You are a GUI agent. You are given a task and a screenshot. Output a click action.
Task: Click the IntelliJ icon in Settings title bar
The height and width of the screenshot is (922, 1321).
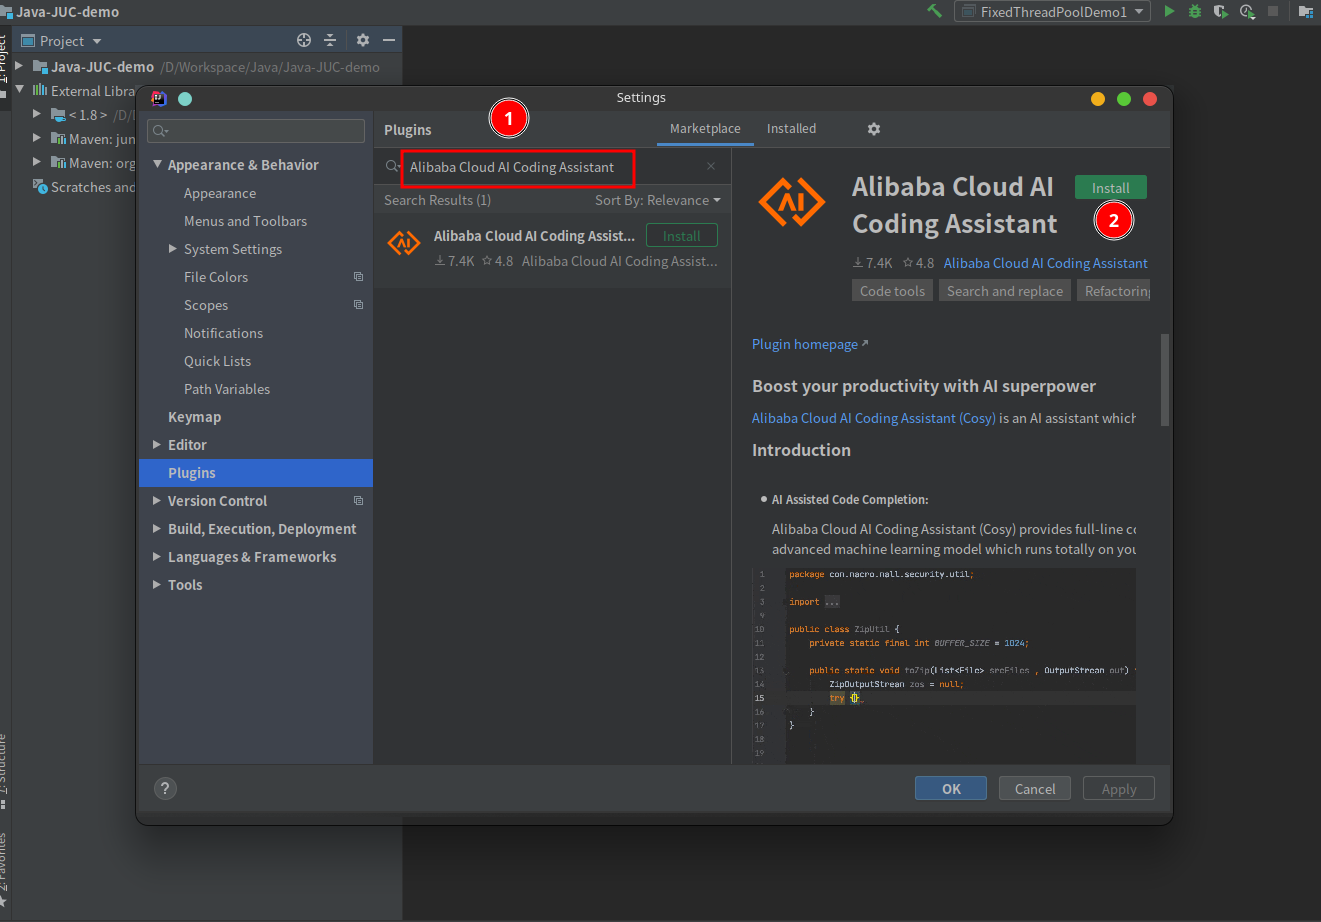pos(159,98)
